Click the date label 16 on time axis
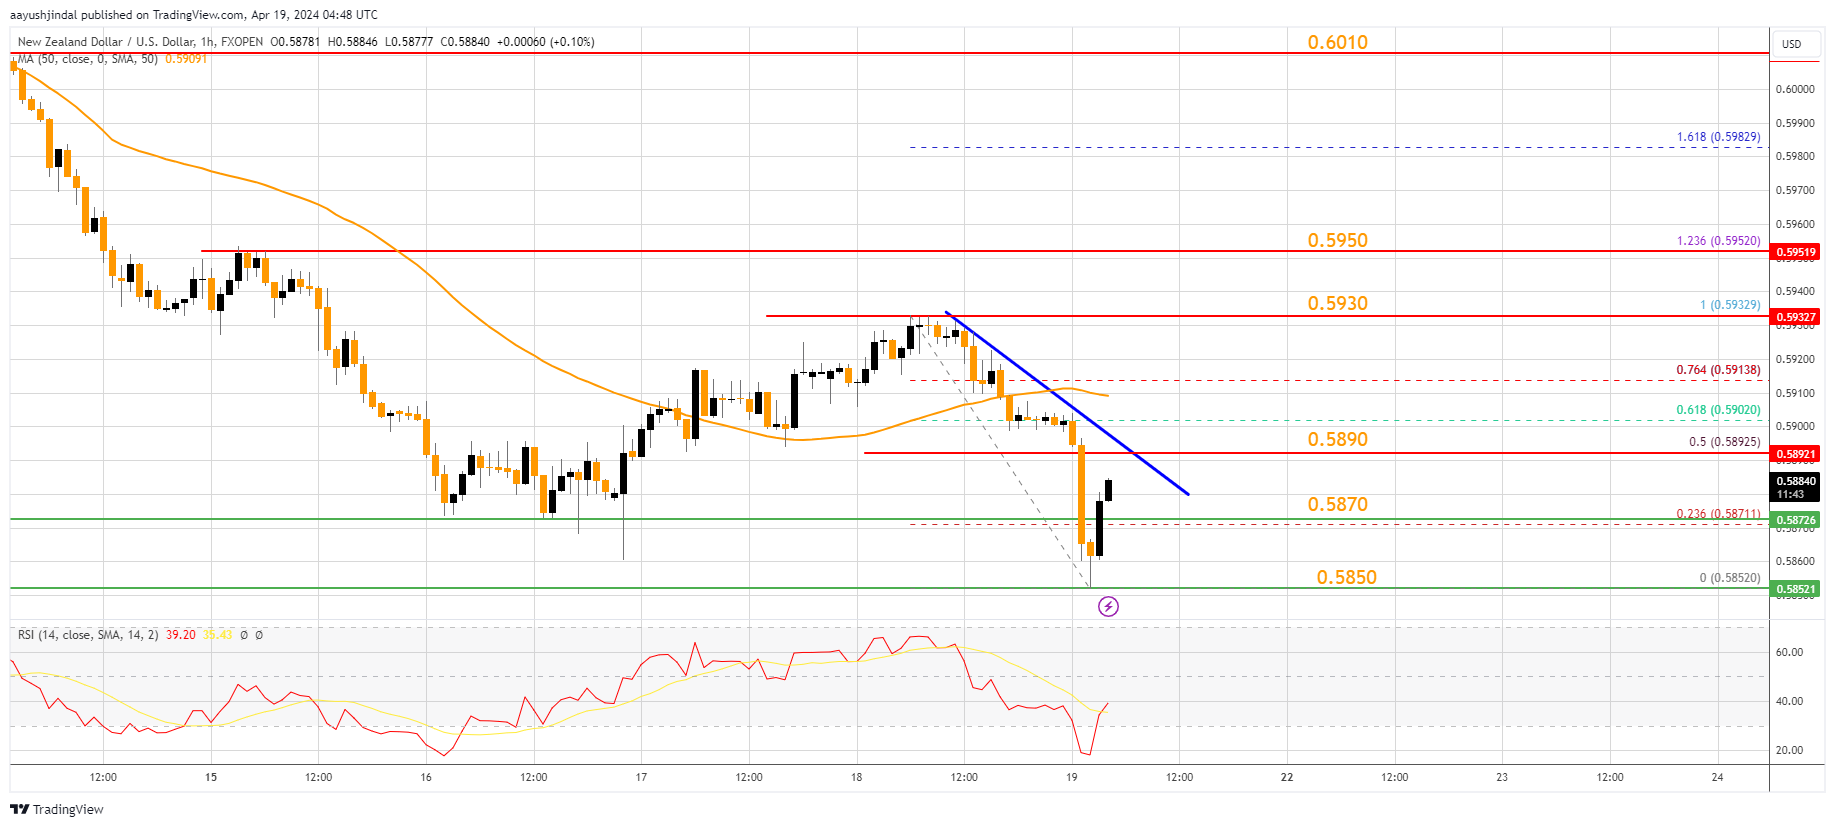Image resolution: width=1835 pixels, height=827 pixels. click(x=426, y=777)
